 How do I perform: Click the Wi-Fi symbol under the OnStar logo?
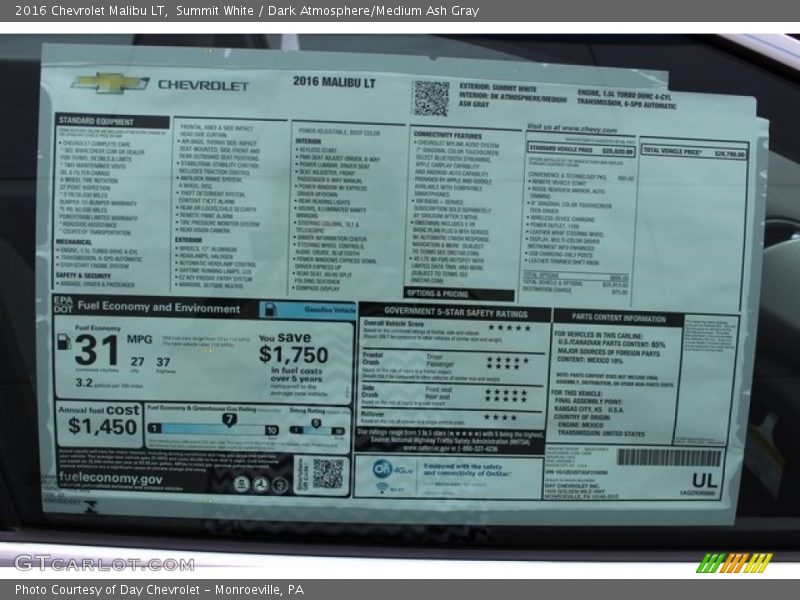(382, 488)
